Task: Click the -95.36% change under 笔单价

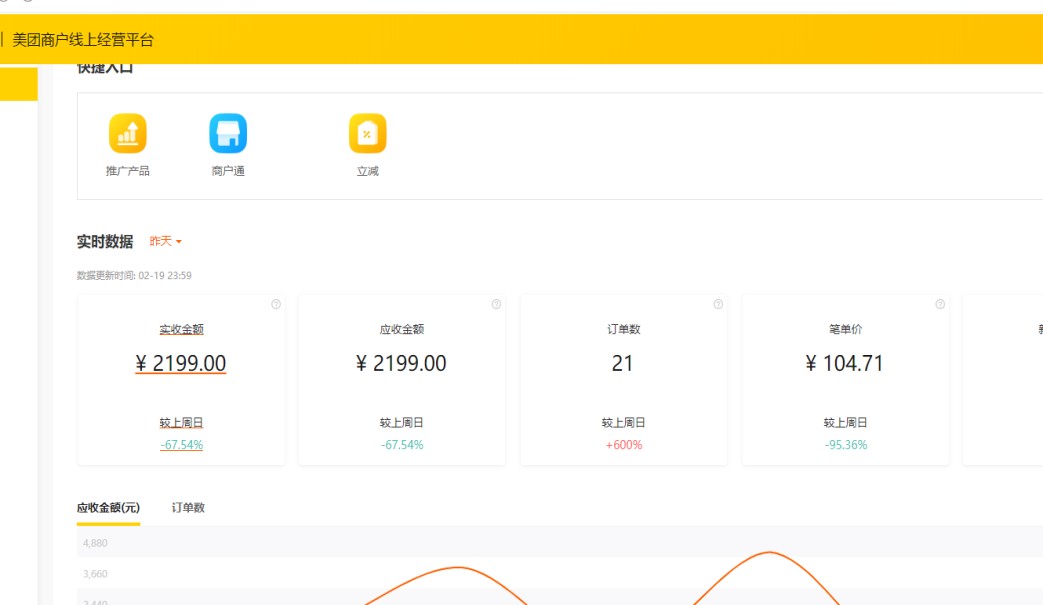Action: click(845, 445)
